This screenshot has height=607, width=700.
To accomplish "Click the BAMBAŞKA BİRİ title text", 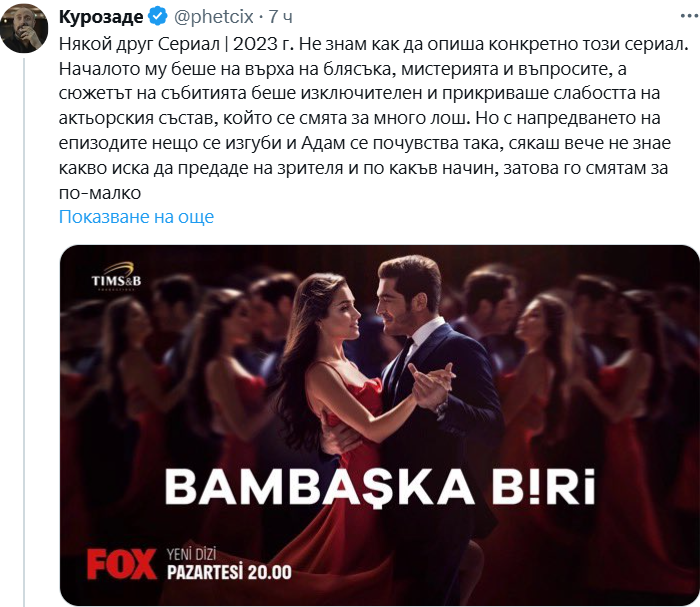I will point(380,488).
